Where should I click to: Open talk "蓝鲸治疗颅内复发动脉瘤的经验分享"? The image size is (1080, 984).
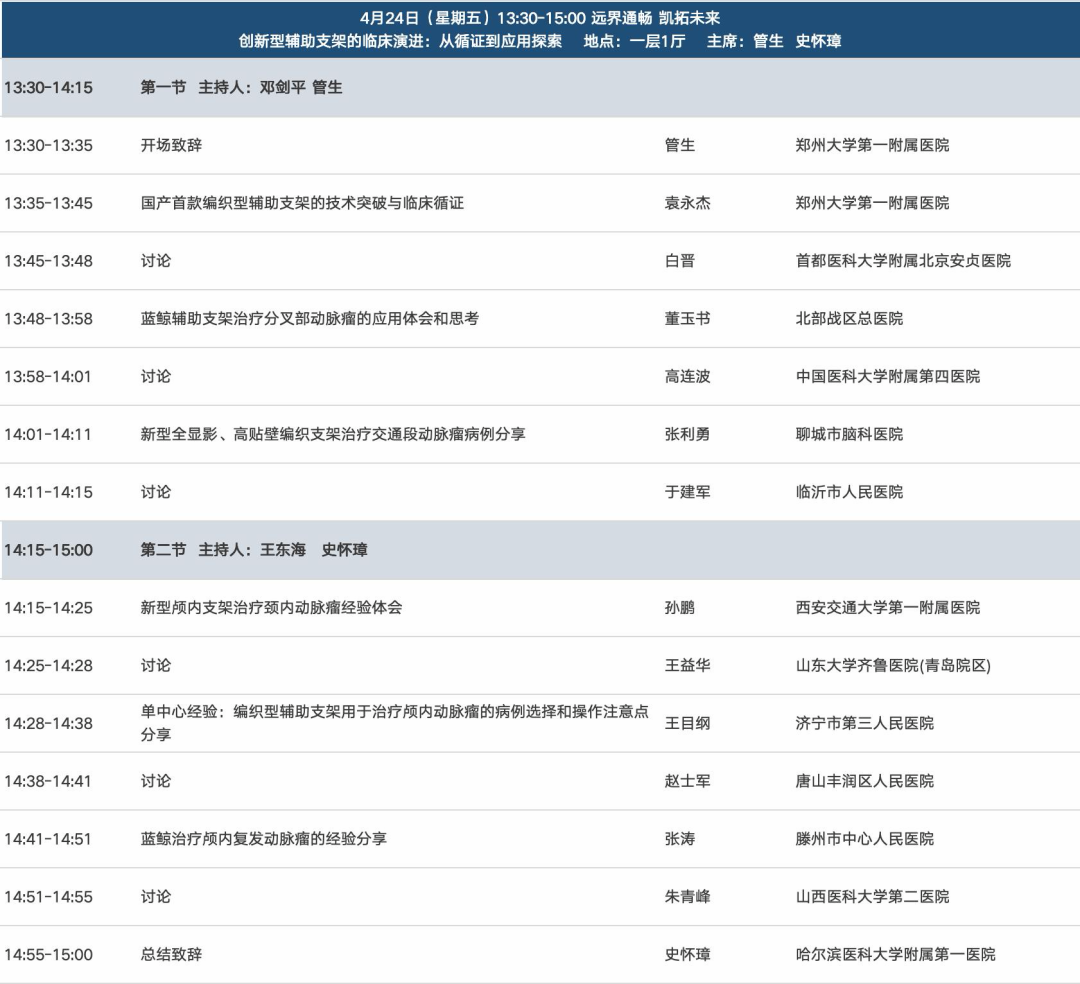click(263, 839)
